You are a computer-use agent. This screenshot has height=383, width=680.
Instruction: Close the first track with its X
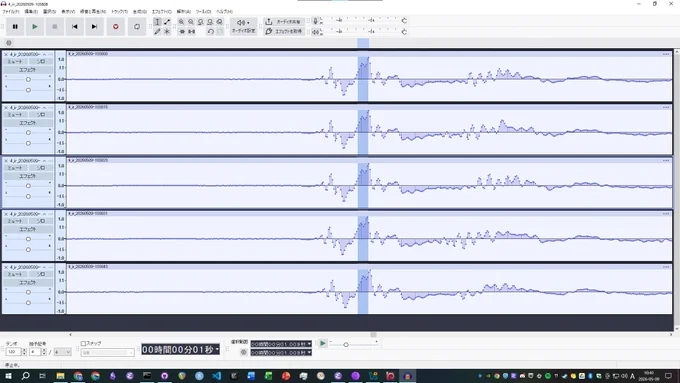(6, 55)
